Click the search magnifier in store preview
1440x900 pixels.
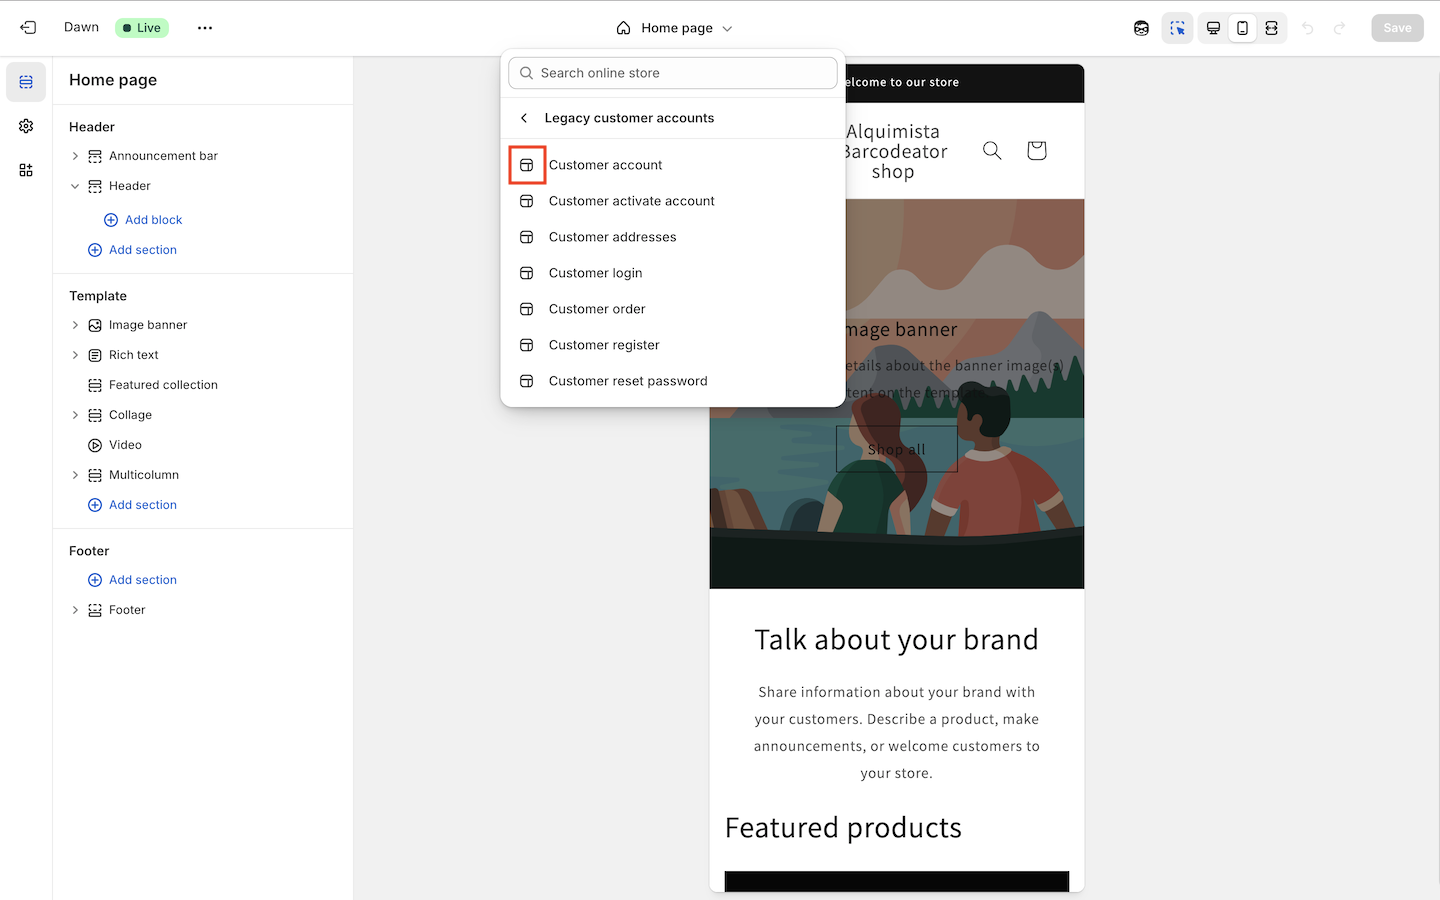[992, 150]
